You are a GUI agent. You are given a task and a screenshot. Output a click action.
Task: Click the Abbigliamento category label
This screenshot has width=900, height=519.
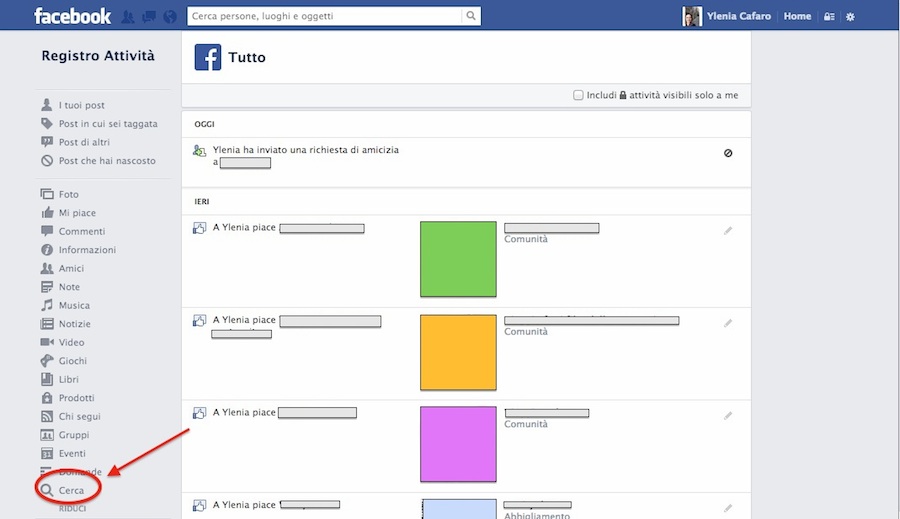537,515
